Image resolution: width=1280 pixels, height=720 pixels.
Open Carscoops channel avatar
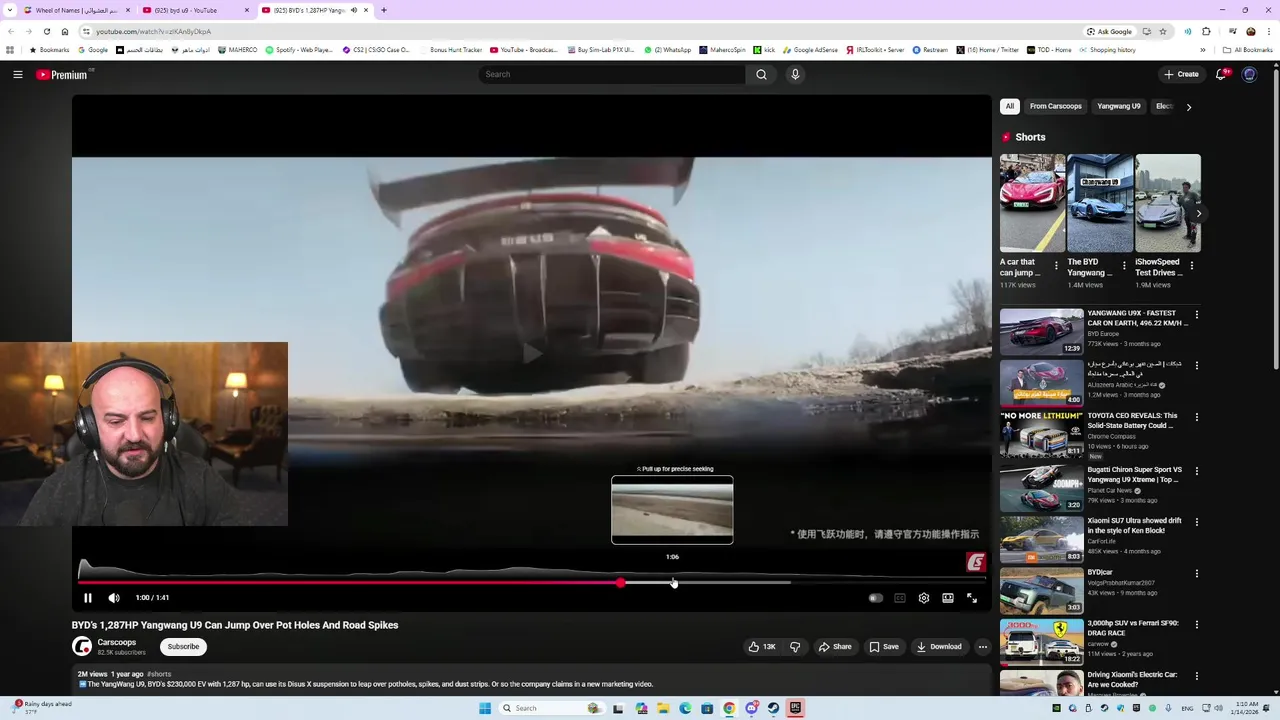point(82,647)
